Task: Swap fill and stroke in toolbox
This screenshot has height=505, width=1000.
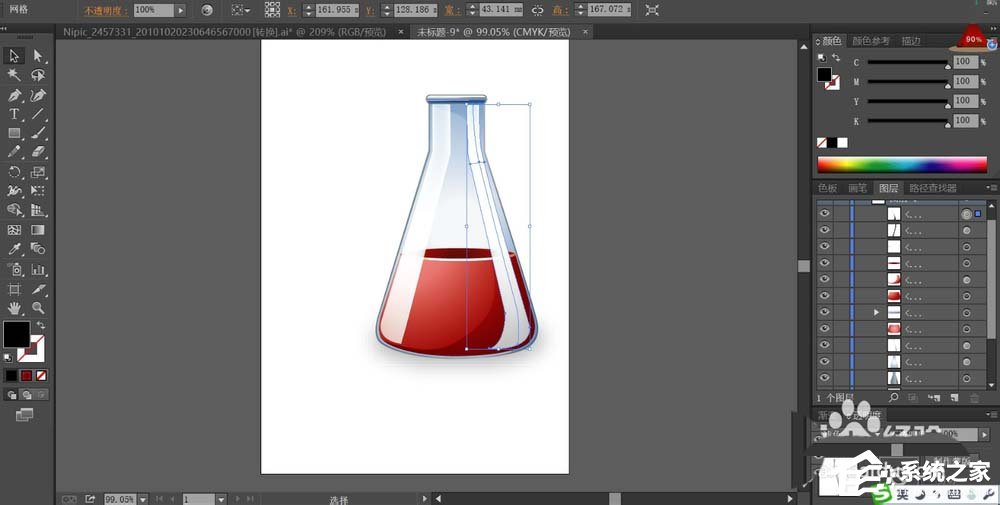Action: [x=41, y=325]
